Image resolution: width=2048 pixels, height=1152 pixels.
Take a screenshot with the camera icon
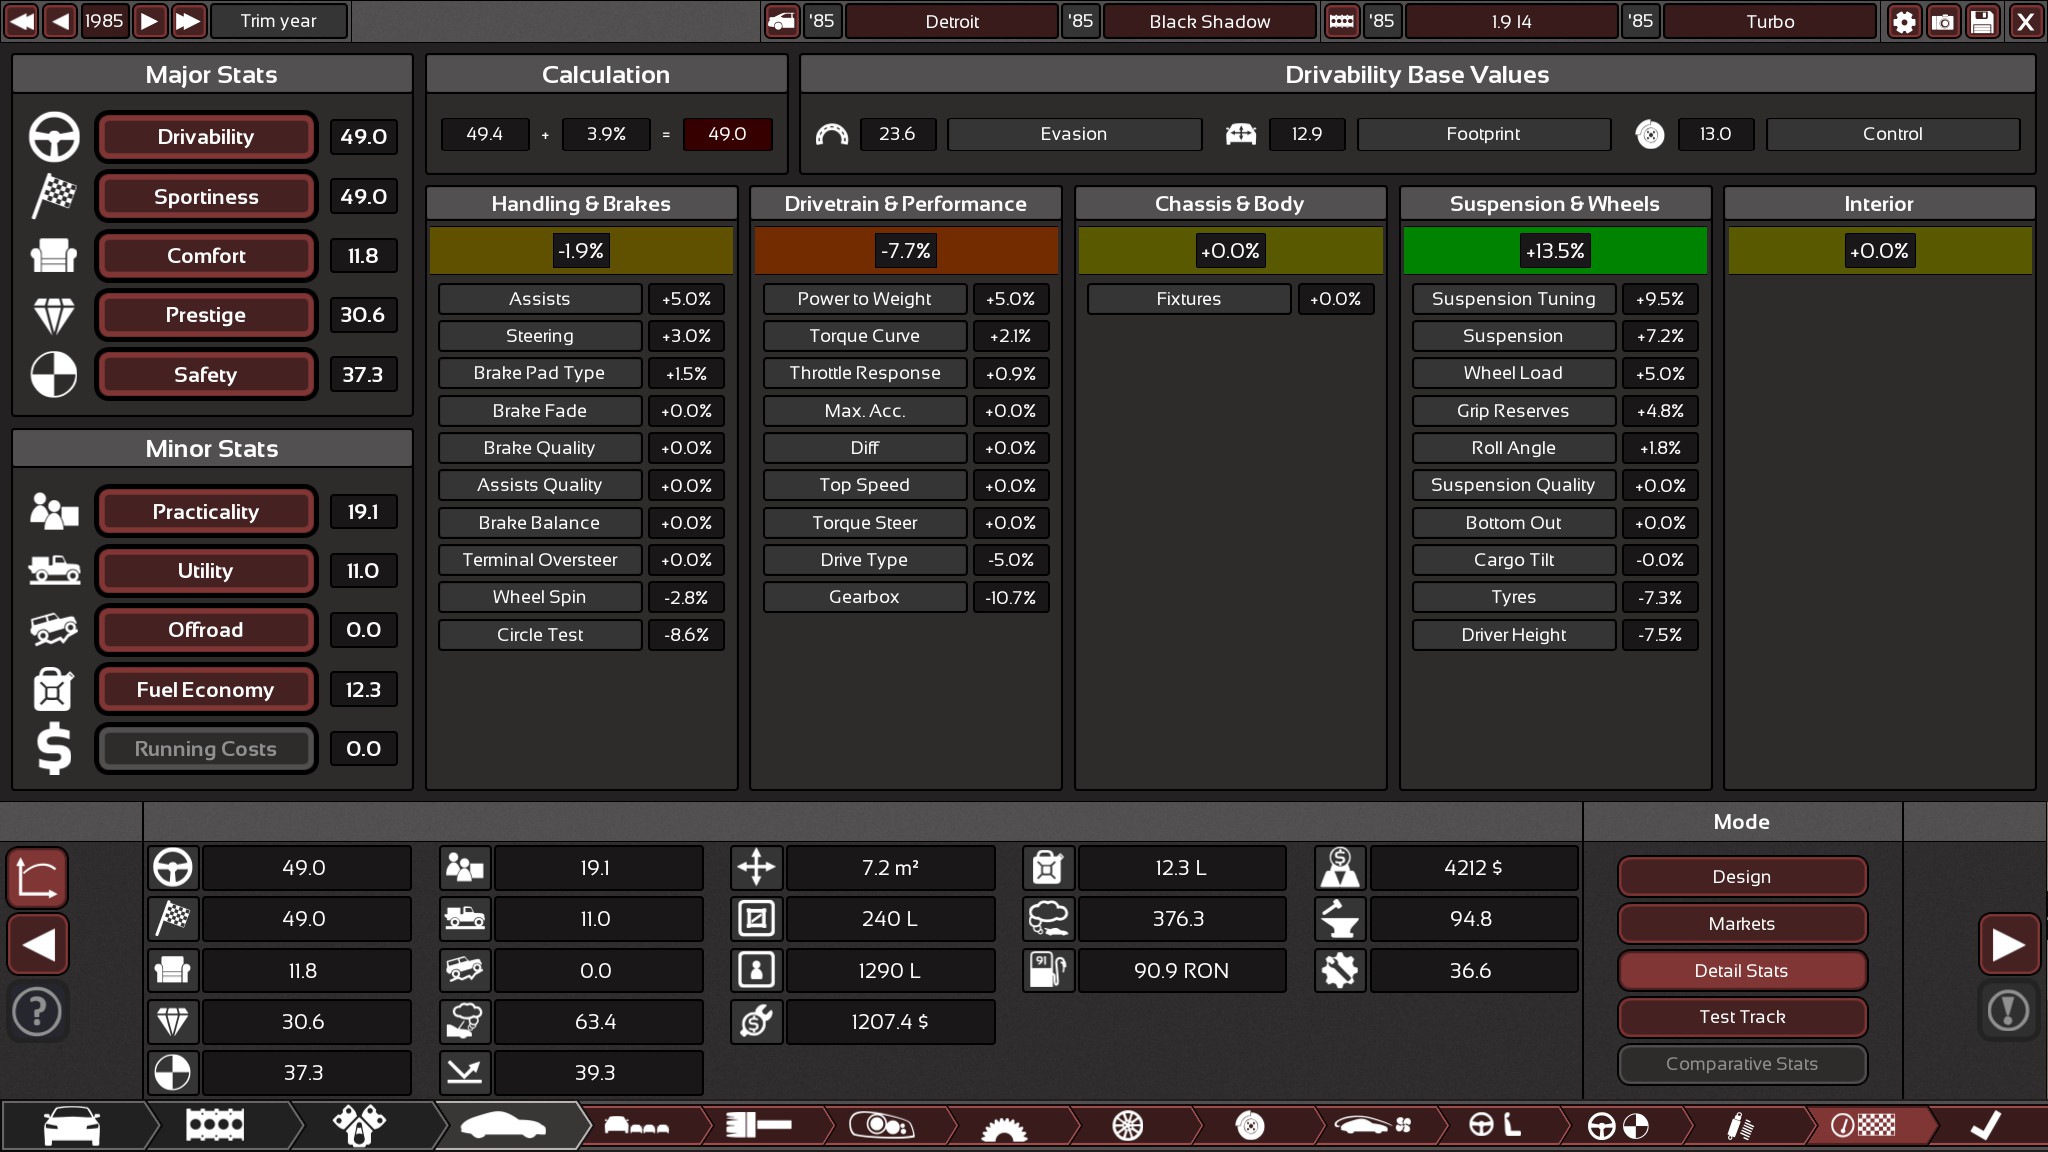[x=1943, y=21]
